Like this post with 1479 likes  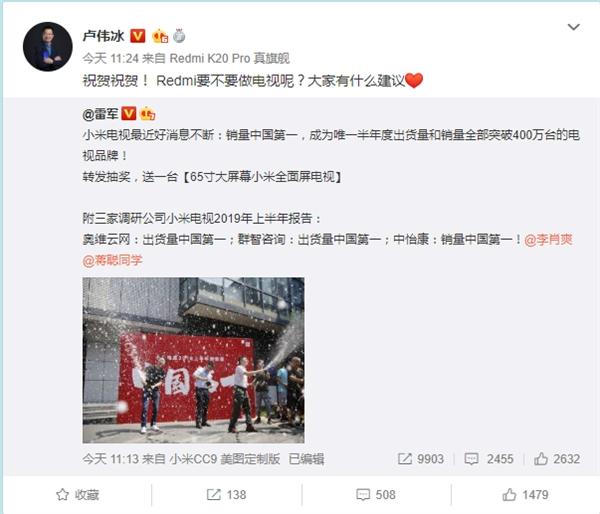click(x=525, y=494)
